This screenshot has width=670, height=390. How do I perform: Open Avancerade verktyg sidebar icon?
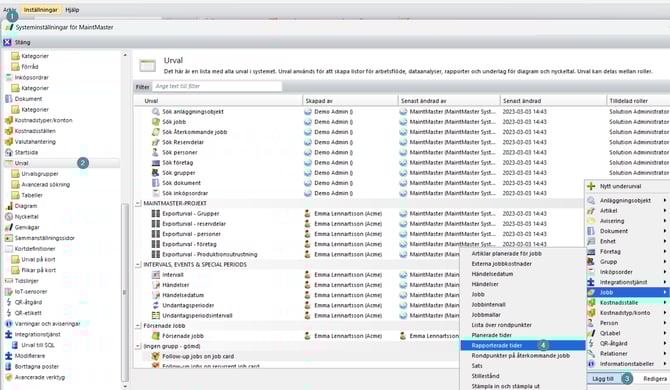coord(8,377)
